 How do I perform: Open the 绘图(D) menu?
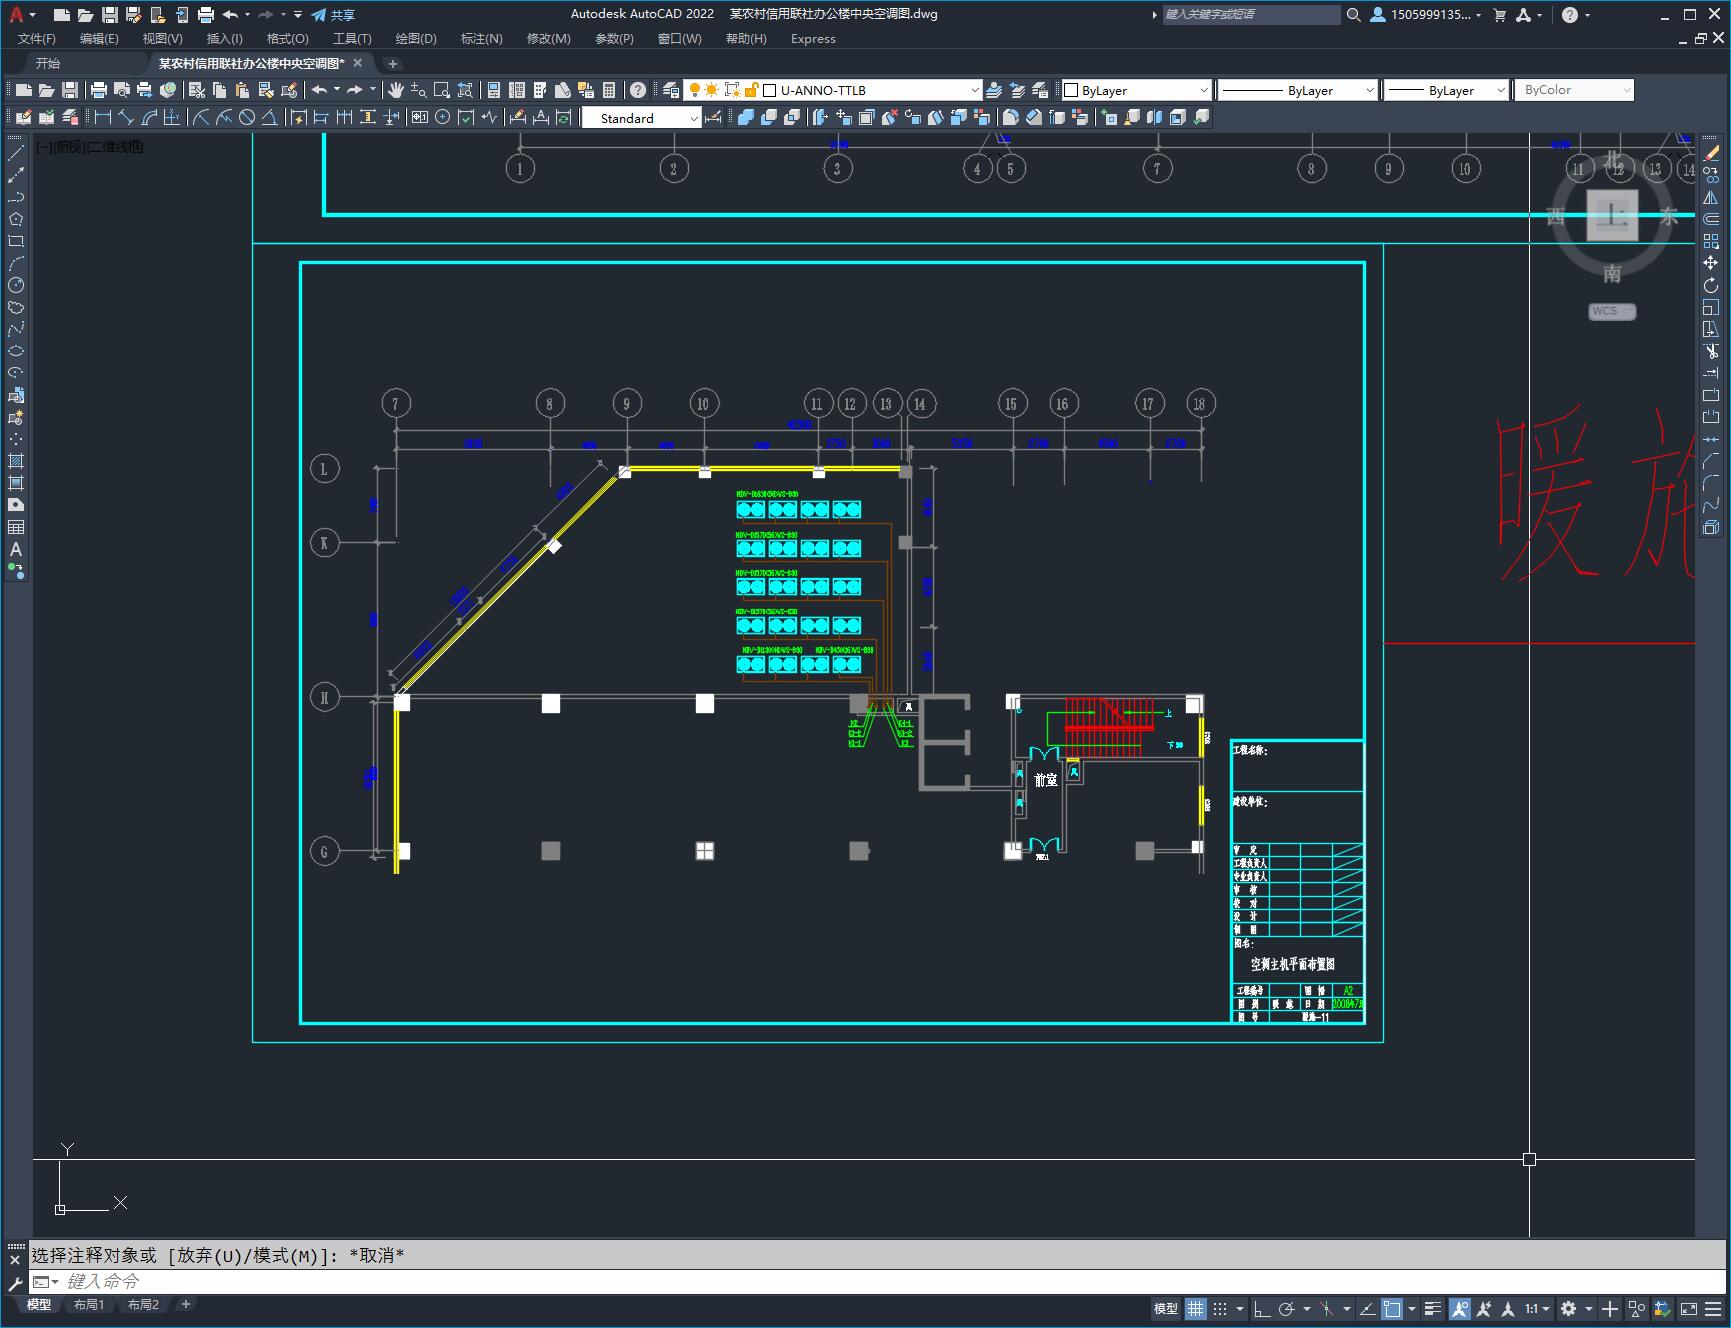pyautogui.click(x=416, y=39)
